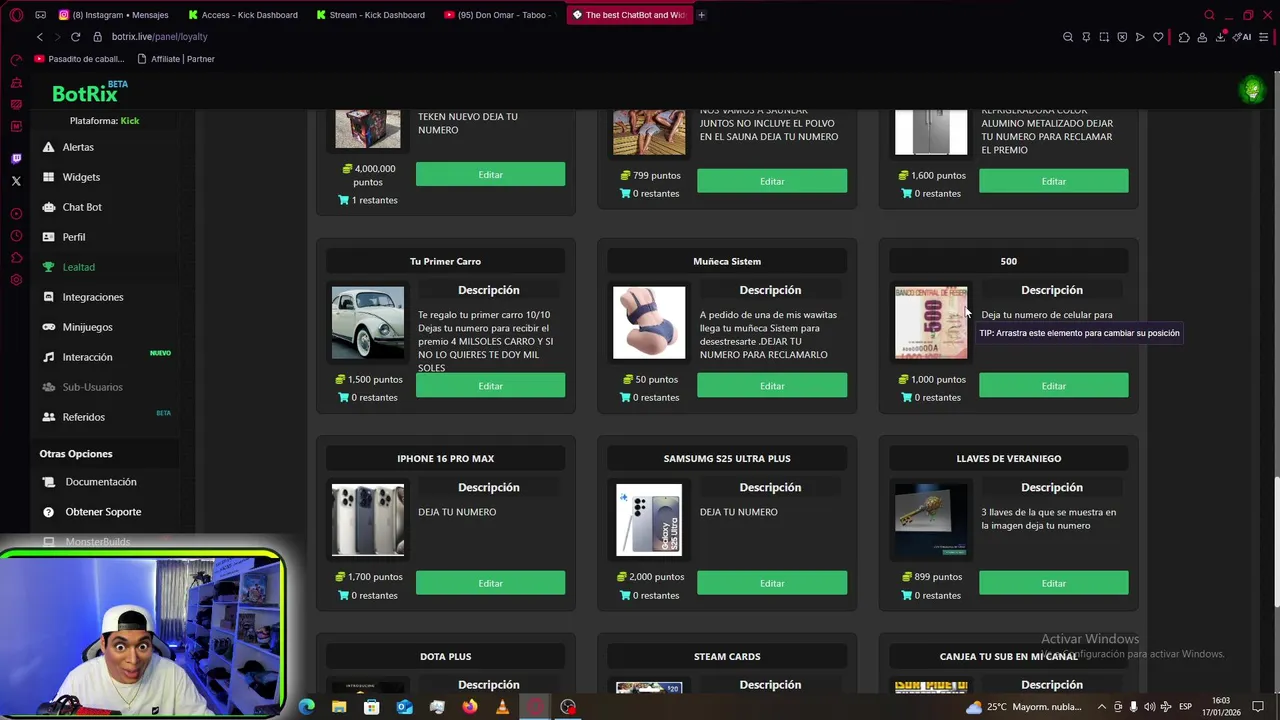Screen dimensions: 1280x720
Task: Open the Affiliate | Partner bookmark
Action: coord(176,59)
